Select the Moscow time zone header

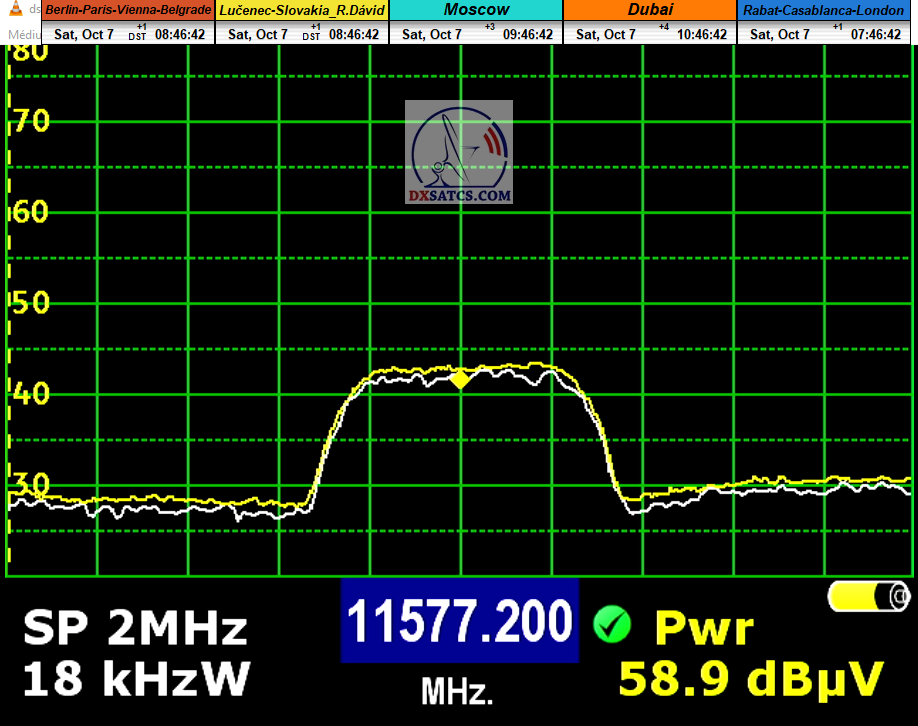[476, 10]
